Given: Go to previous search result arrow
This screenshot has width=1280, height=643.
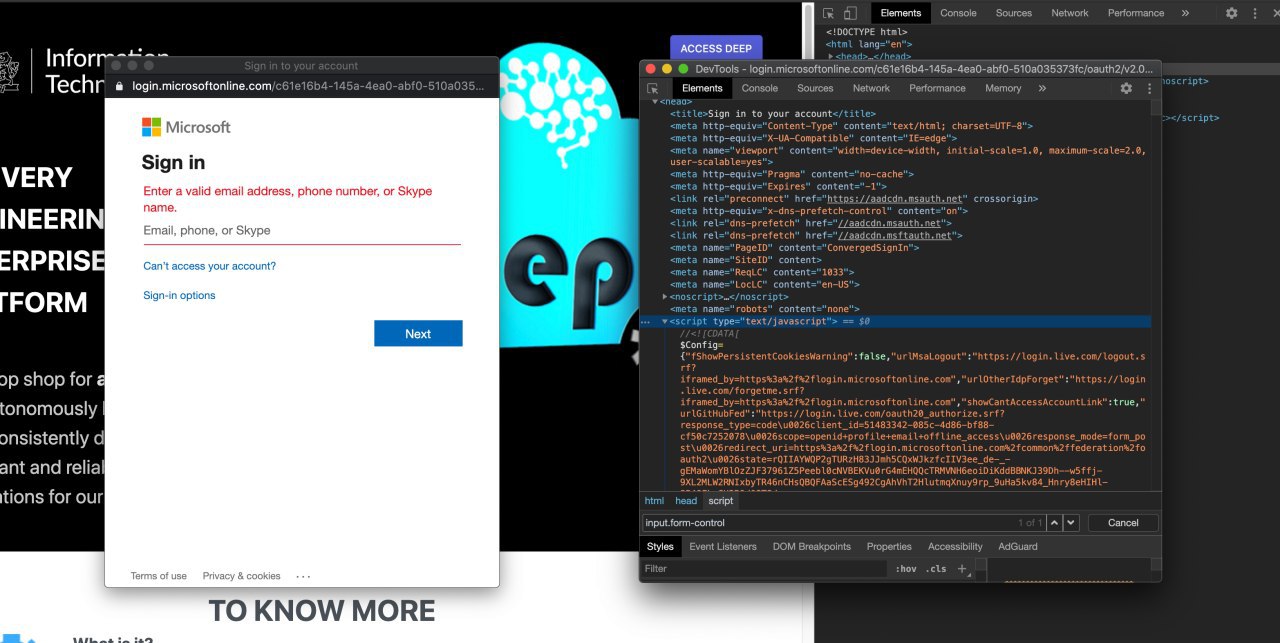Looking at the screenshot, I should [x=1054, y=522].
